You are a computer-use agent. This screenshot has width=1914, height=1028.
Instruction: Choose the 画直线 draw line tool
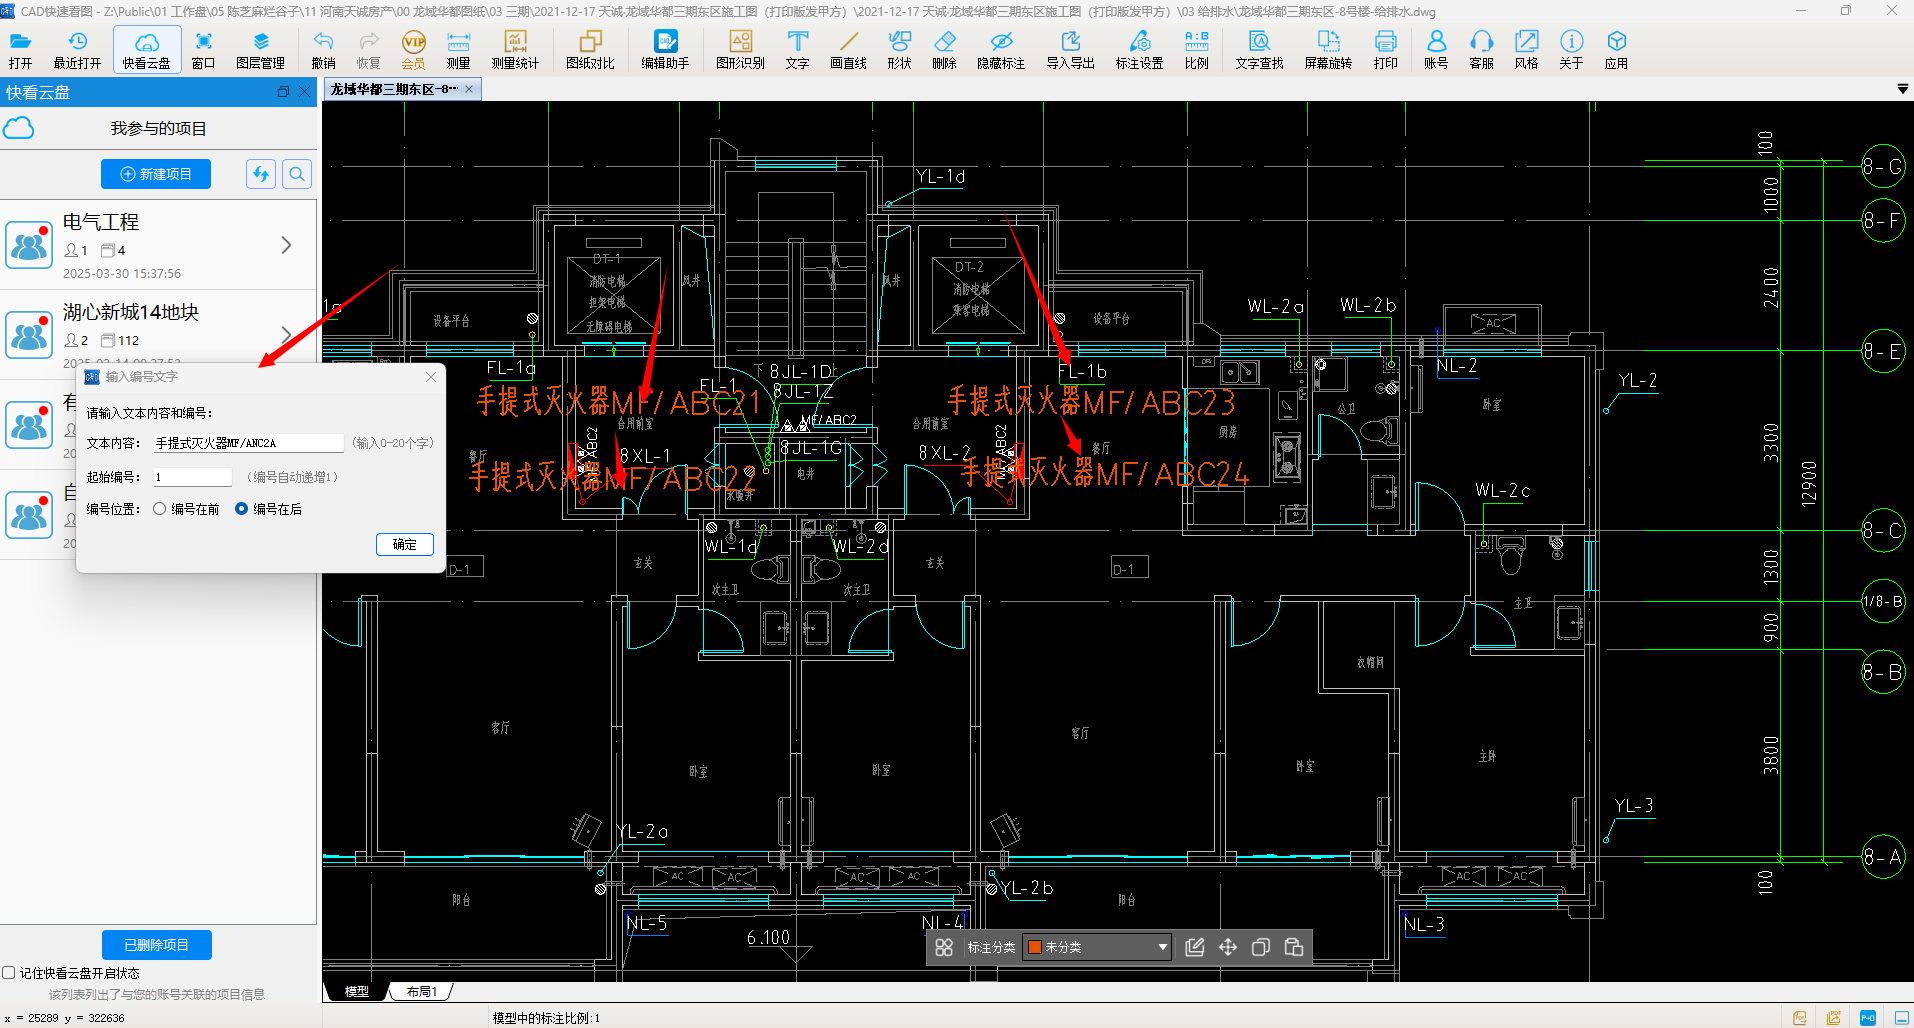[x=848, y=49]
